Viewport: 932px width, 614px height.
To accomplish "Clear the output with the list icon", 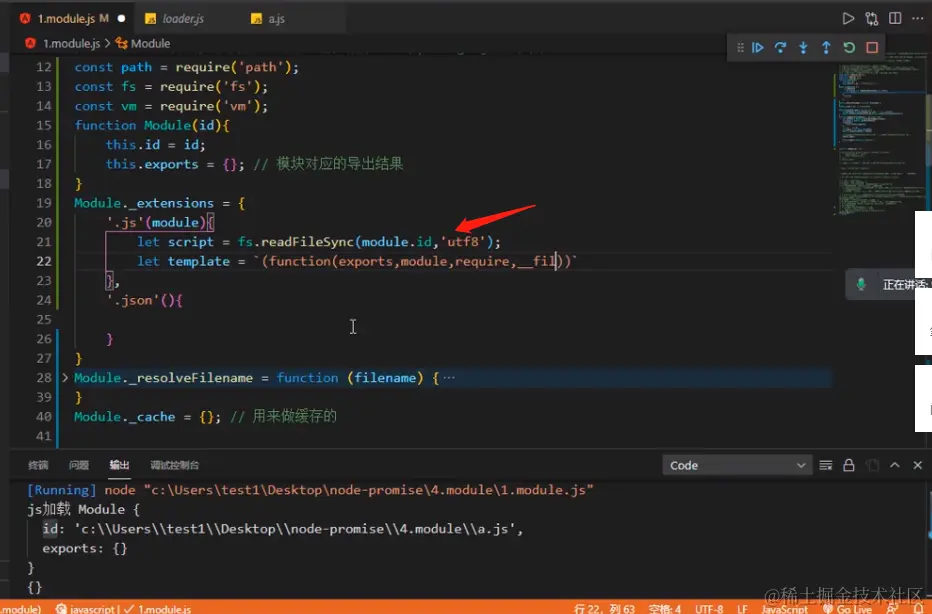I will 826,465.
